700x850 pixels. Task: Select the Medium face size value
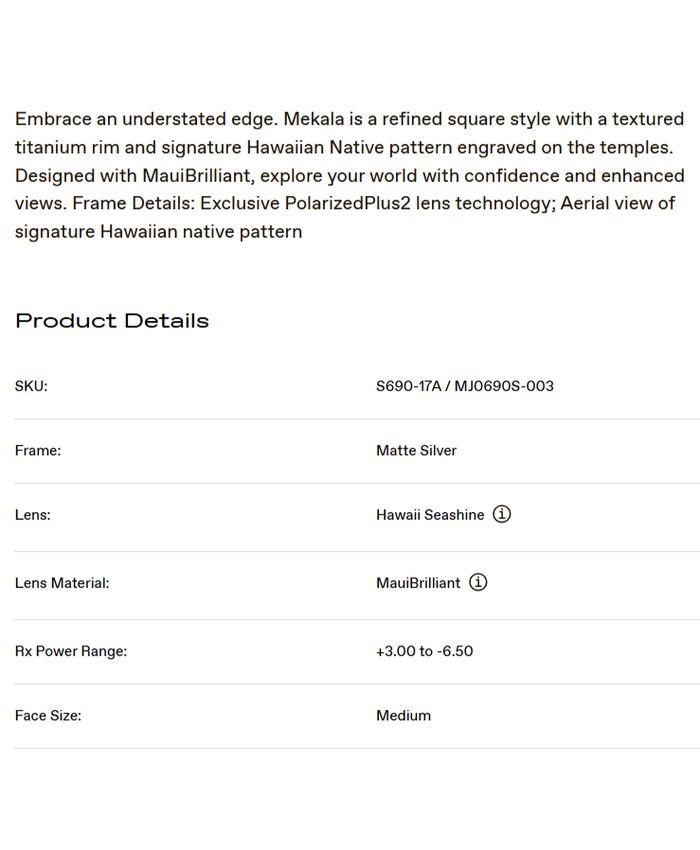click(x=403, y=716)
